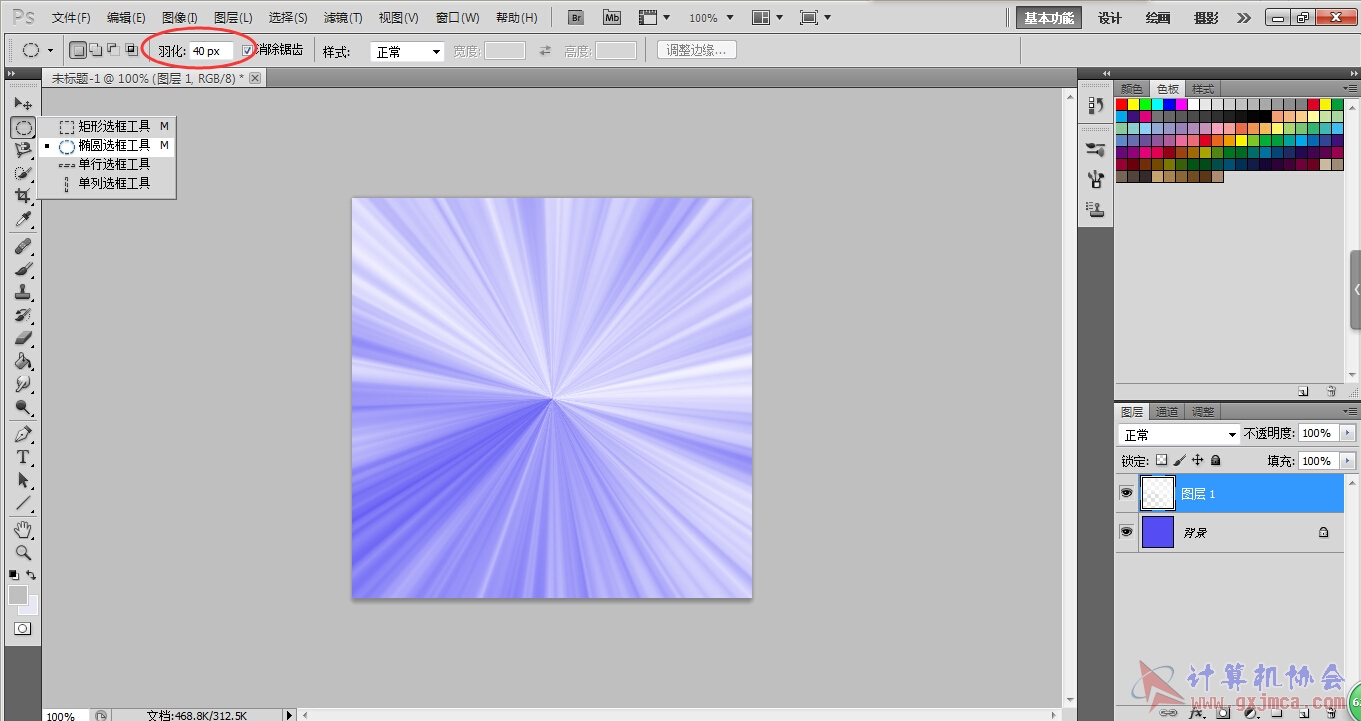Swap foreground and background colors icon
This screenshot has height=721, width=1361.
click(32, 575)
